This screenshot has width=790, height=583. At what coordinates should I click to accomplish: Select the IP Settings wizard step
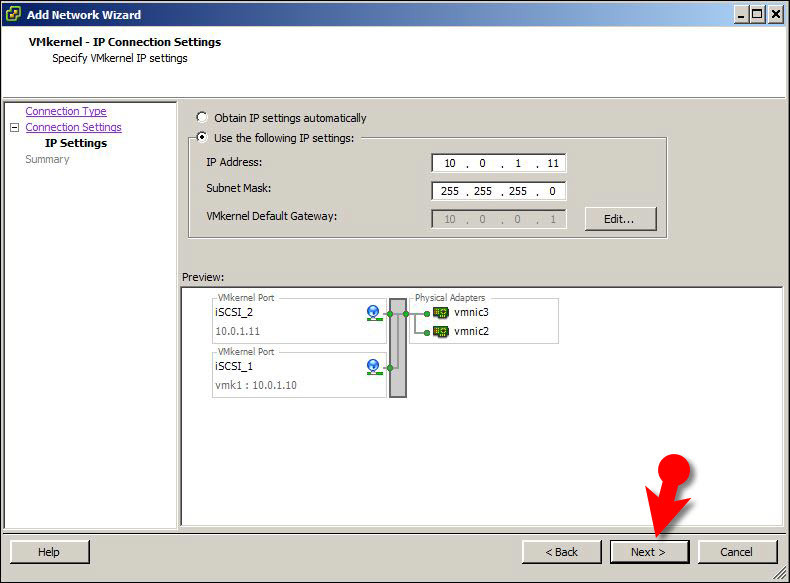pyautogui.click(x=76, y=143)
